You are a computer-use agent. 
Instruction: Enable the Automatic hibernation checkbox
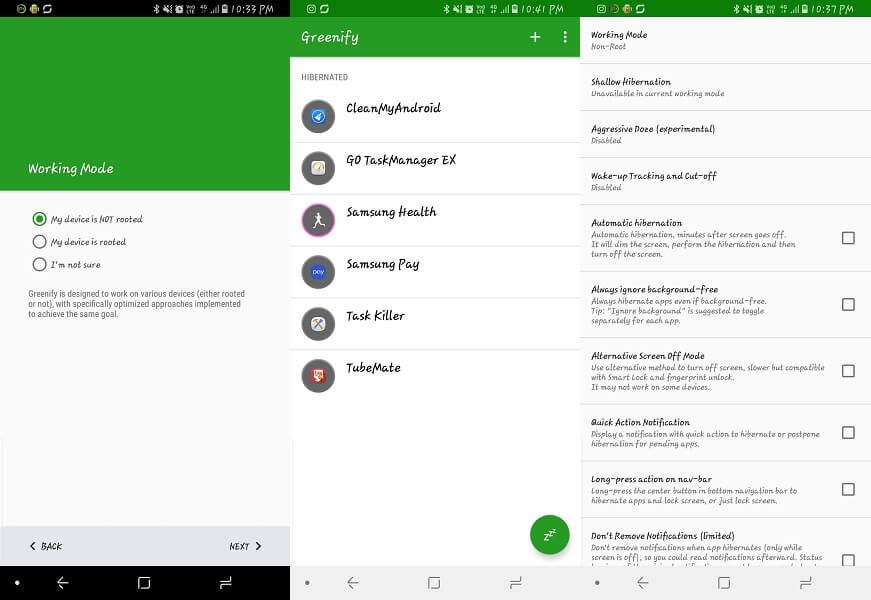(x=848, y=238)
